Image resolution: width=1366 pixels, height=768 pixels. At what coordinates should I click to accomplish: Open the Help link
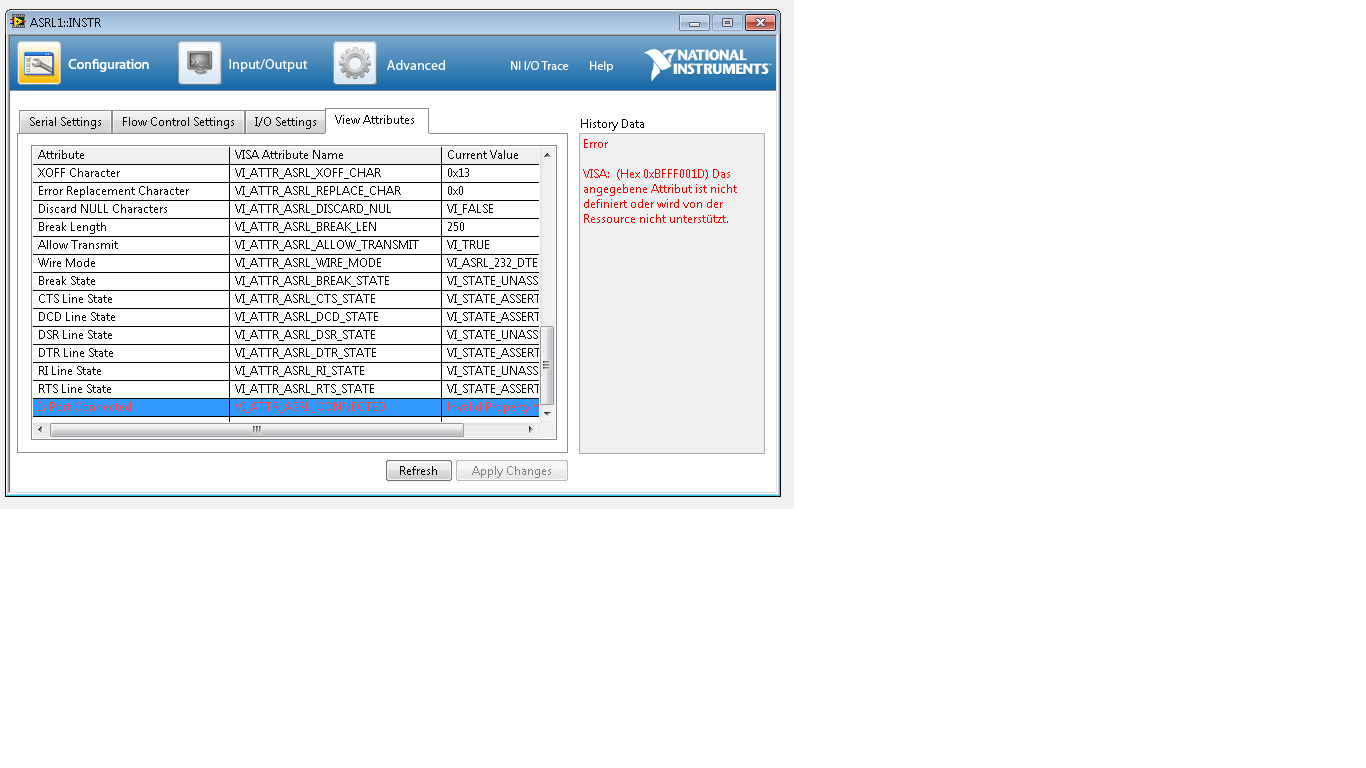601,66
